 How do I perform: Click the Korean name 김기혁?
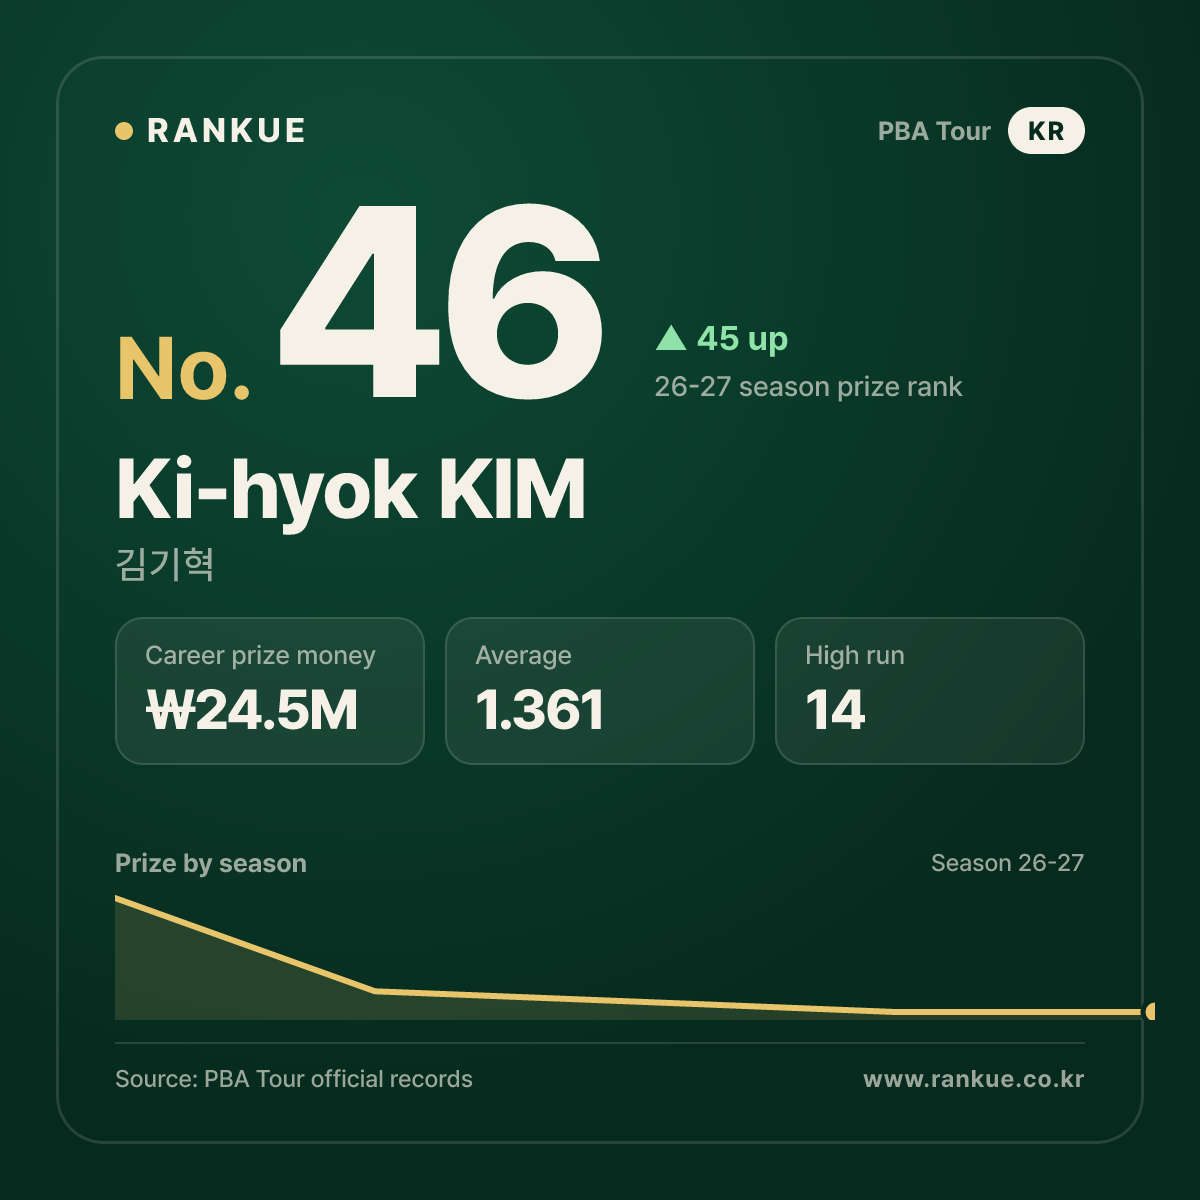(x=165, y=564)
